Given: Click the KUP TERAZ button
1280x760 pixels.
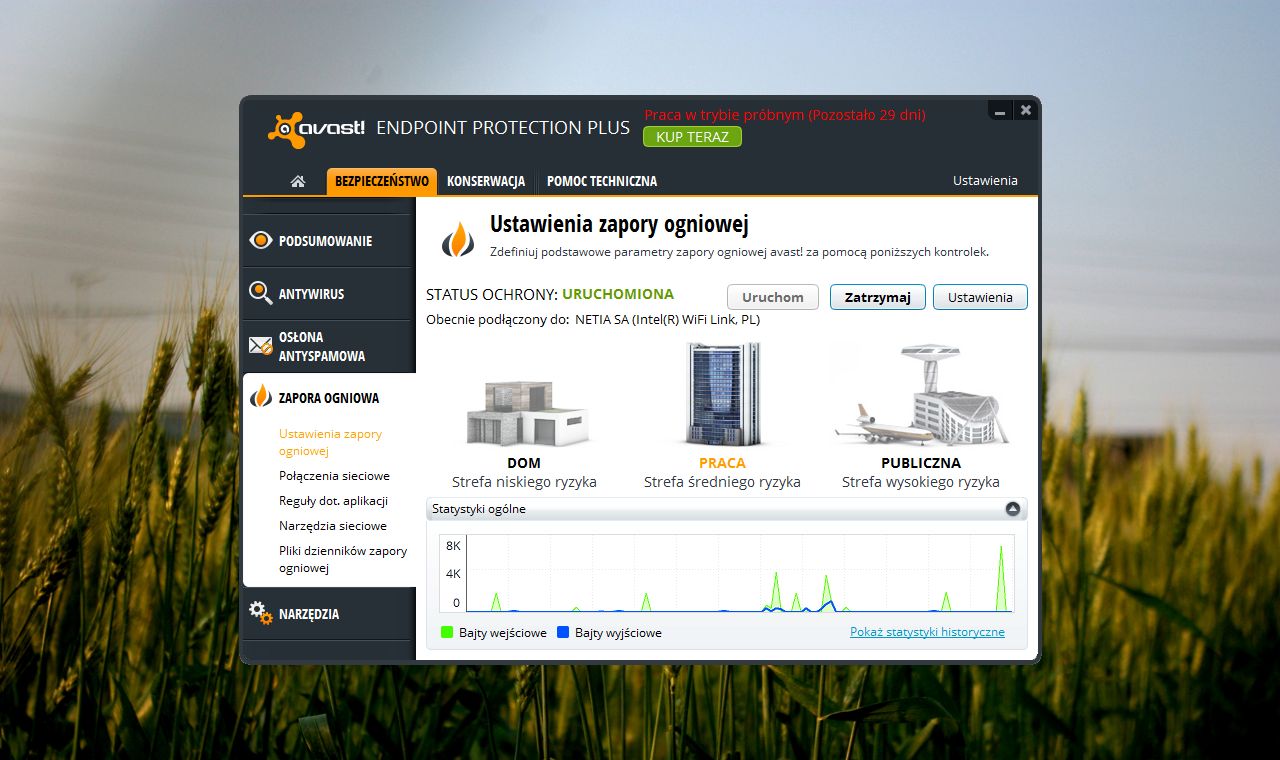Looking at the screenshot, I should [692, 137].
